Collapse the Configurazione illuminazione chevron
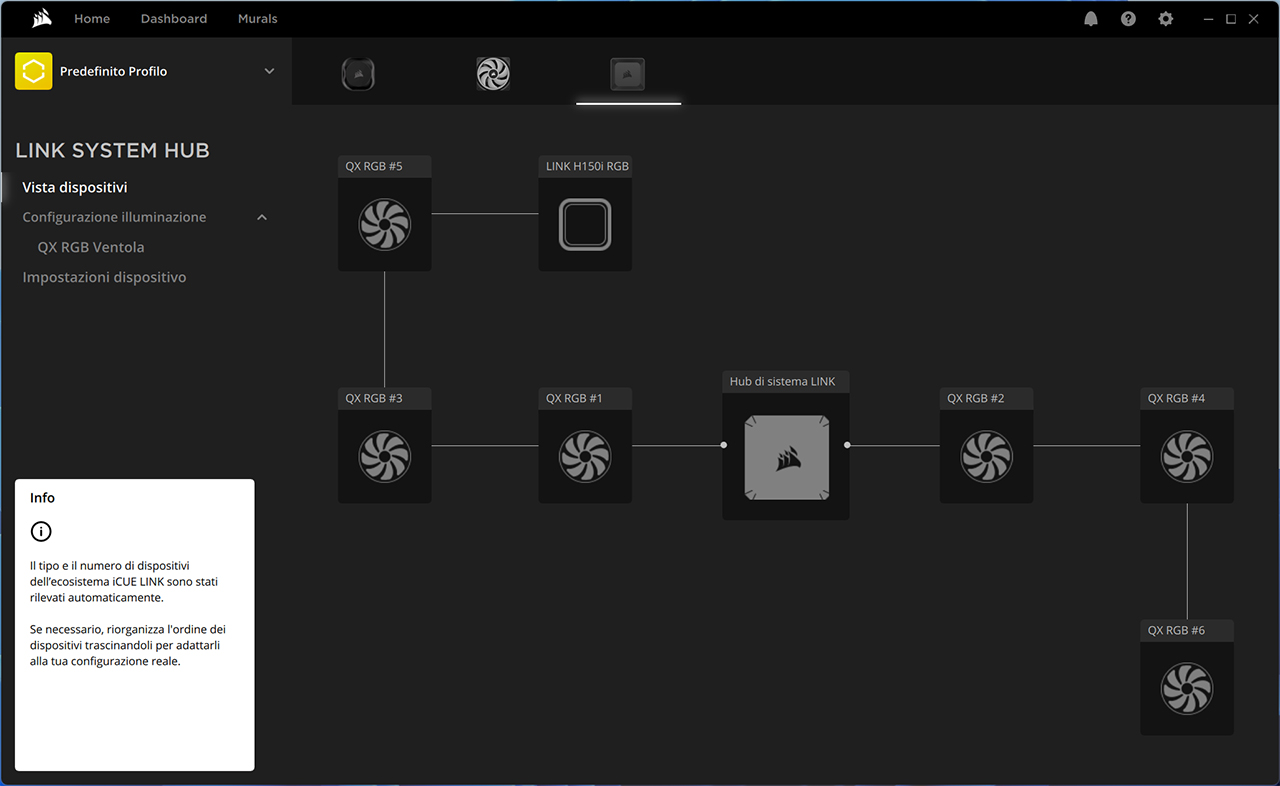1280x786 pixels. [x=262, y=217]
